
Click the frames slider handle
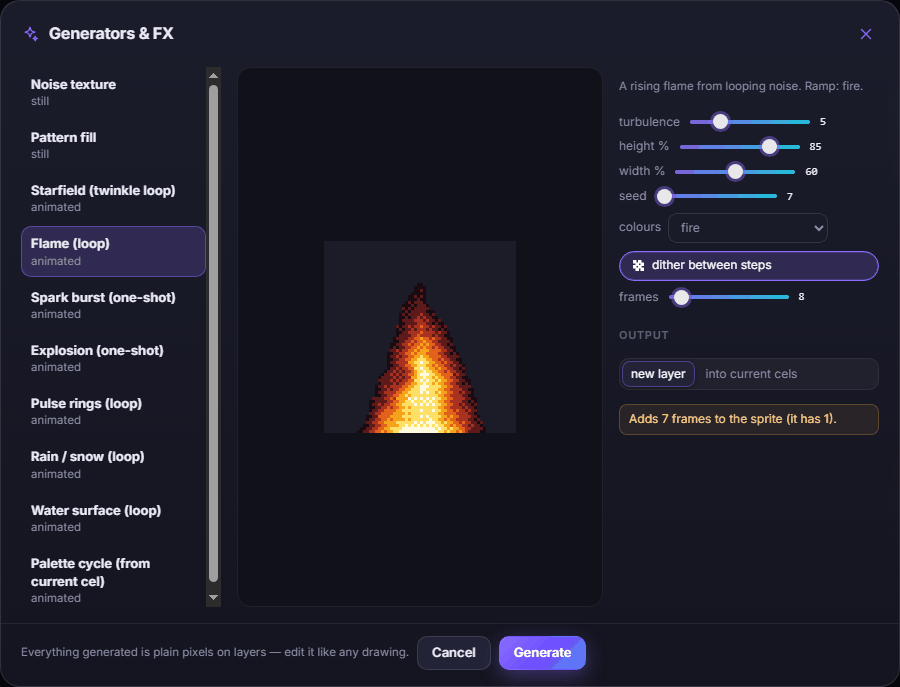click(681, 297)
